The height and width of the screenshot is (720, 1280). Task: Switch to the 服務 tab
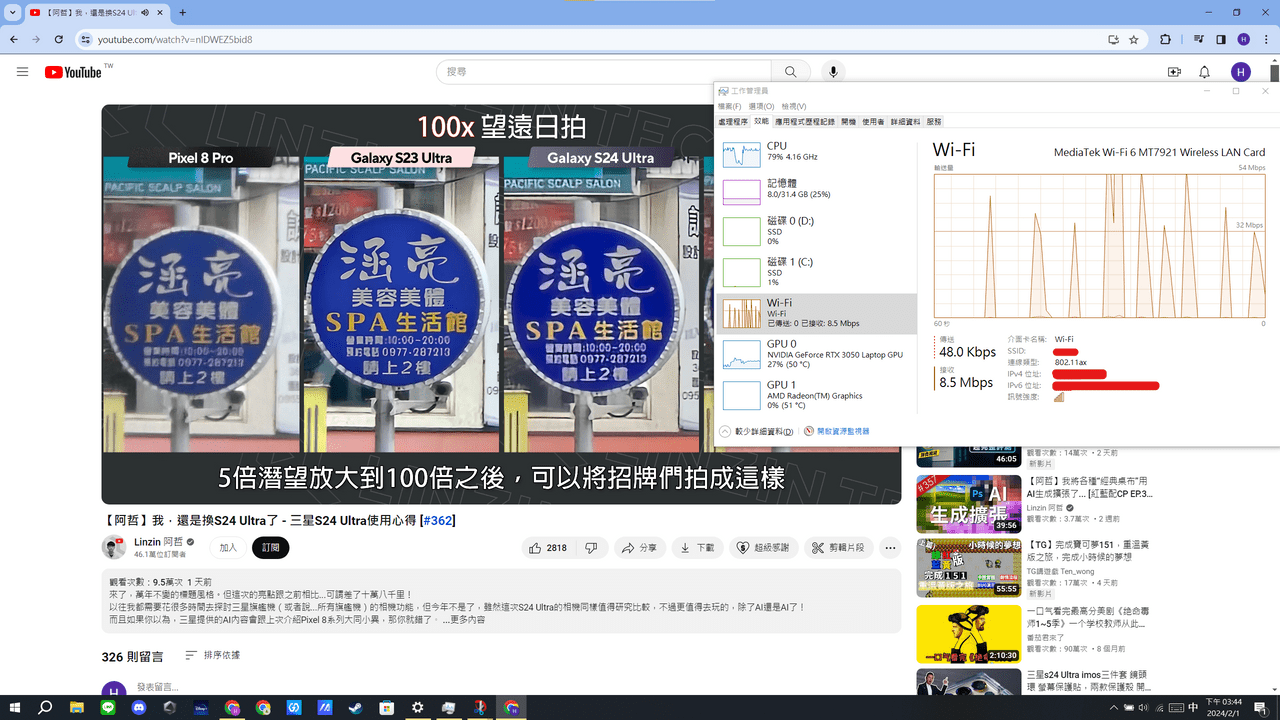pos(934,121)
